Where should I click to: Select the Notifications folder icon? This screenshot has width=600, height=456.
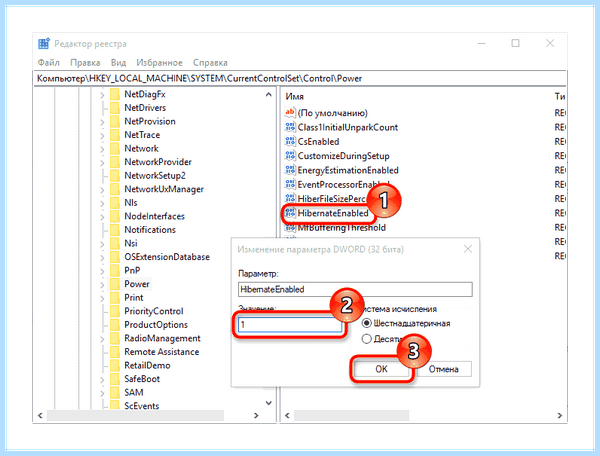tap(115, 230)
